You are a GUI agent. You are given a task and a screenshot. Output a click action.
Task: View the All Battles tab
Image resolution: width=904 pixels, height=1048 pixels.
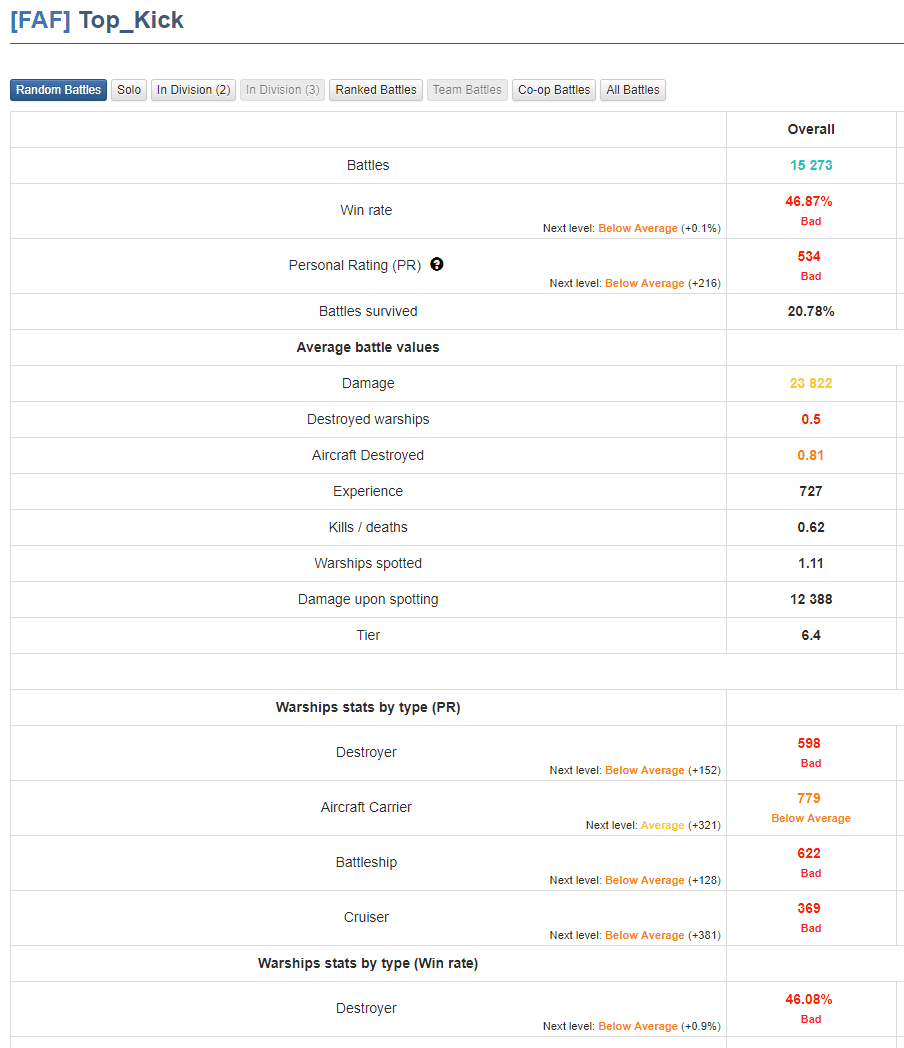(633, 90)
